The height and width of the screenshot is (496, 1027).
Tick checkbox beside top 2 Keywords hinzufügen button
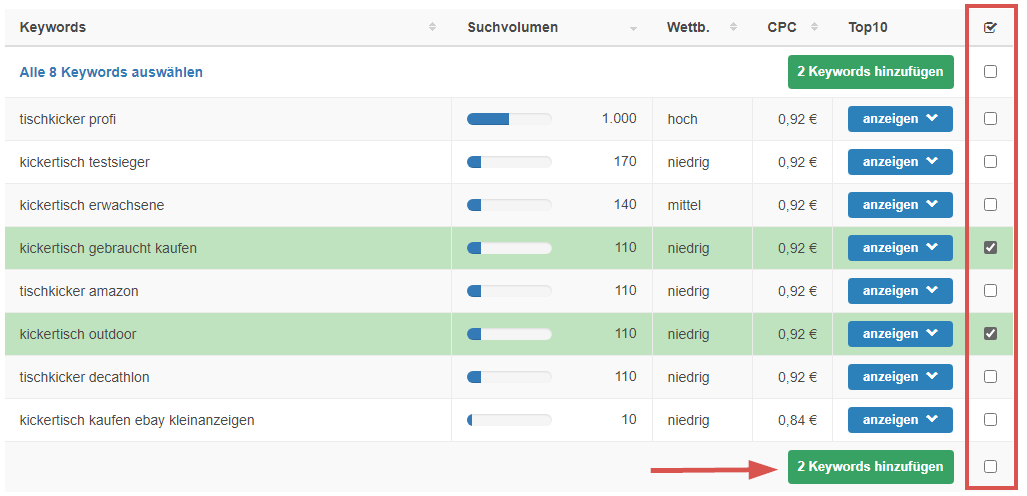pos(990,71)
